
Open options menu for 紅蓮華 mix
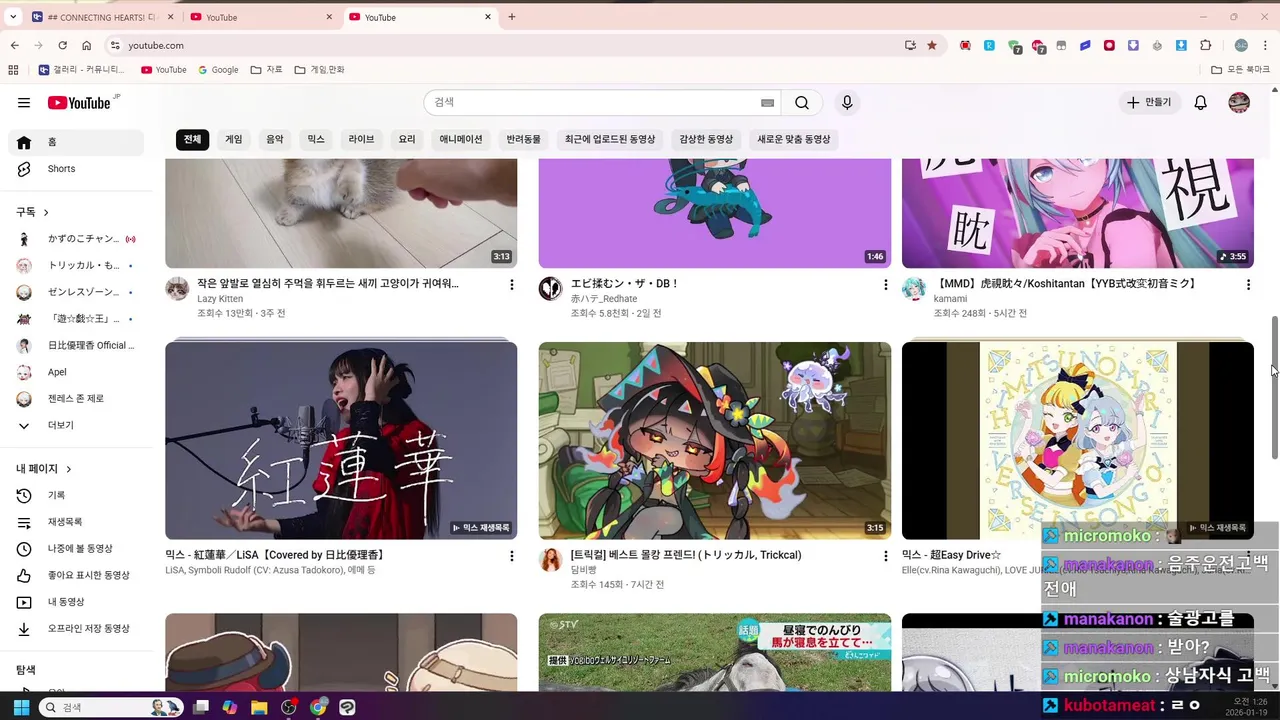(x=511, y=556)
